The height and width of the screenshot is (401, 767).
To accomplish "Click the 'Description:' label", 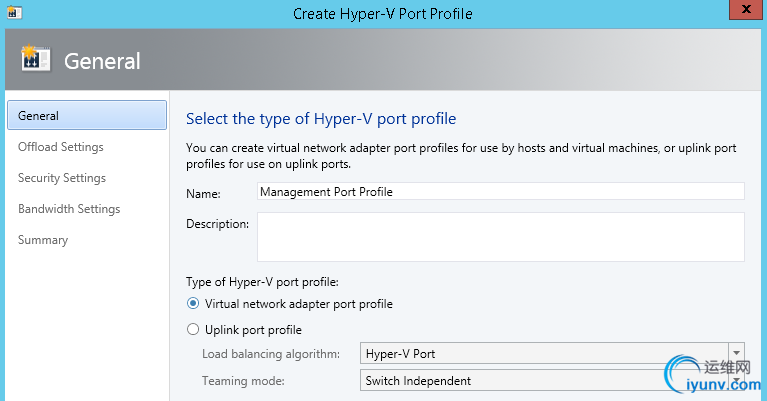I will [x=217, y=224].
